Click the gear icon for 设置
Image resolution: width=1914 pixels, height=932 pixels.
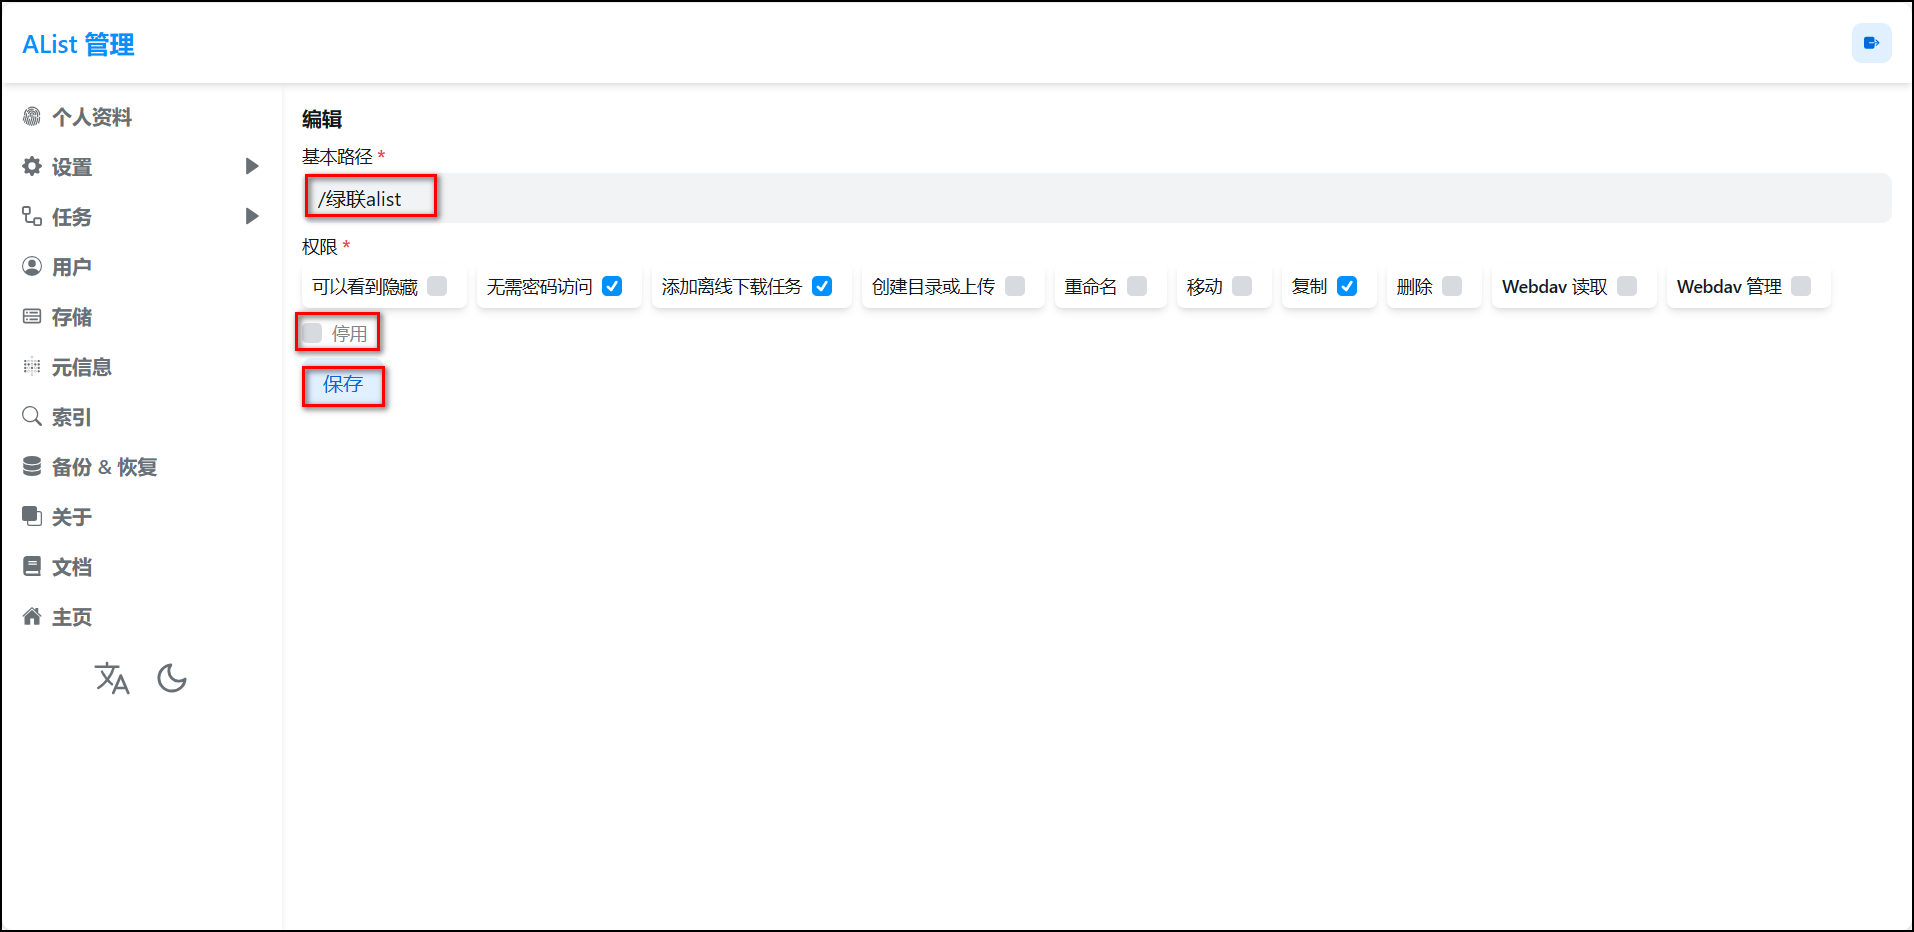(32, 167)
